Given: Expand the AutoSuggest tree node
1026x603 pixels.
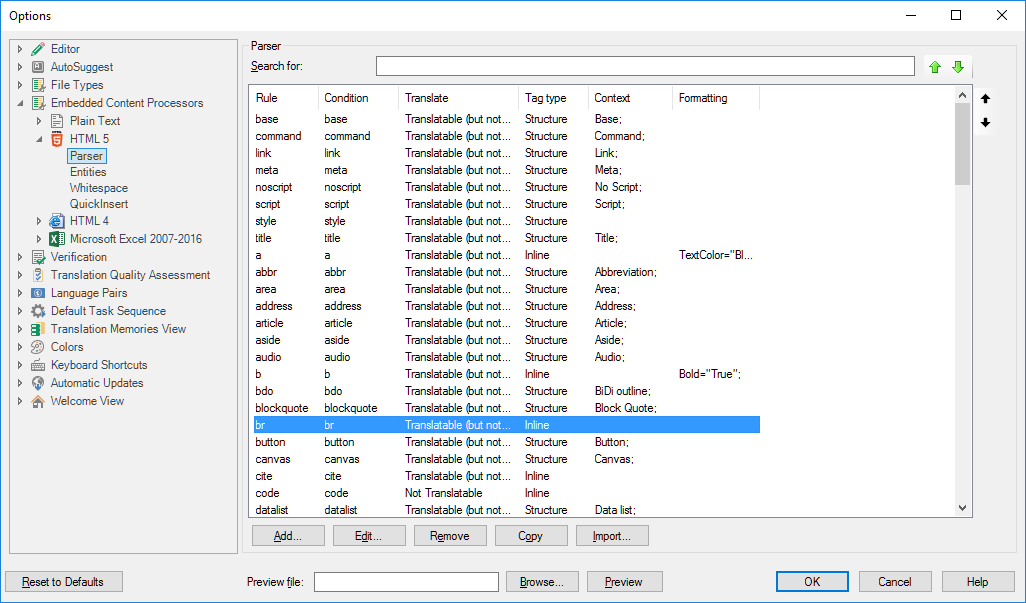Looking at the screenshot, I should [x=20, y=67].
